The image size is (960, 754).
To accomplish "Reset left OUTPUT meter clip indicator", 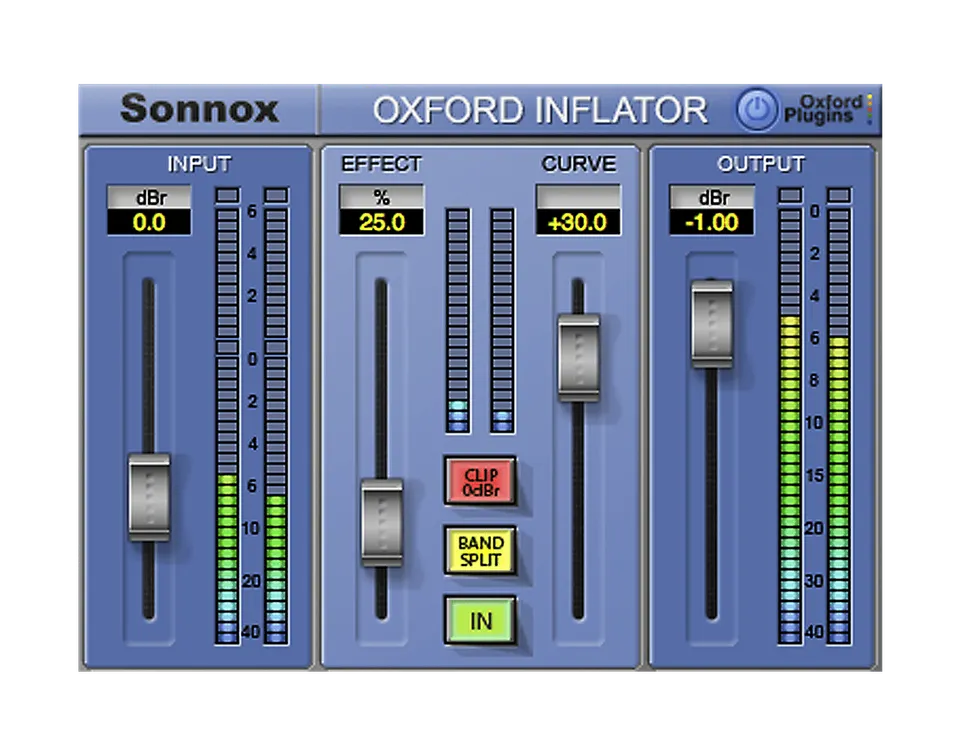I will [790, 195].
